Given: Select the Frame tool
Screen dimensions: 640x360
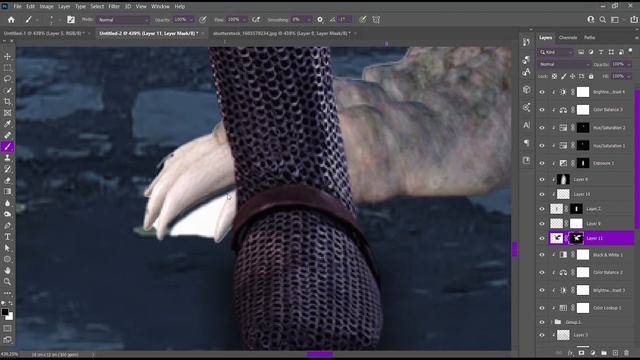Looking at the screenshot, I should click(7, 113).
